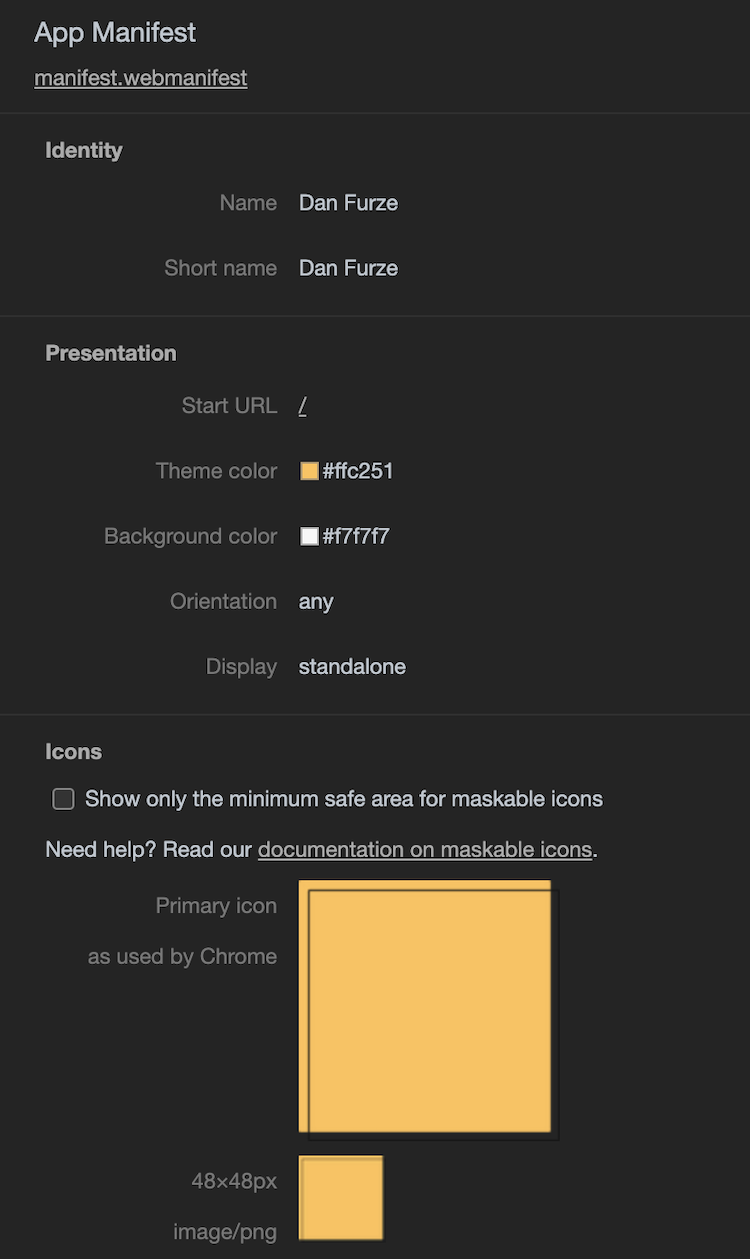Screen dimensions: 750x1259
Task: Open documentation on maskable icons link
Action: click(425, 850)
